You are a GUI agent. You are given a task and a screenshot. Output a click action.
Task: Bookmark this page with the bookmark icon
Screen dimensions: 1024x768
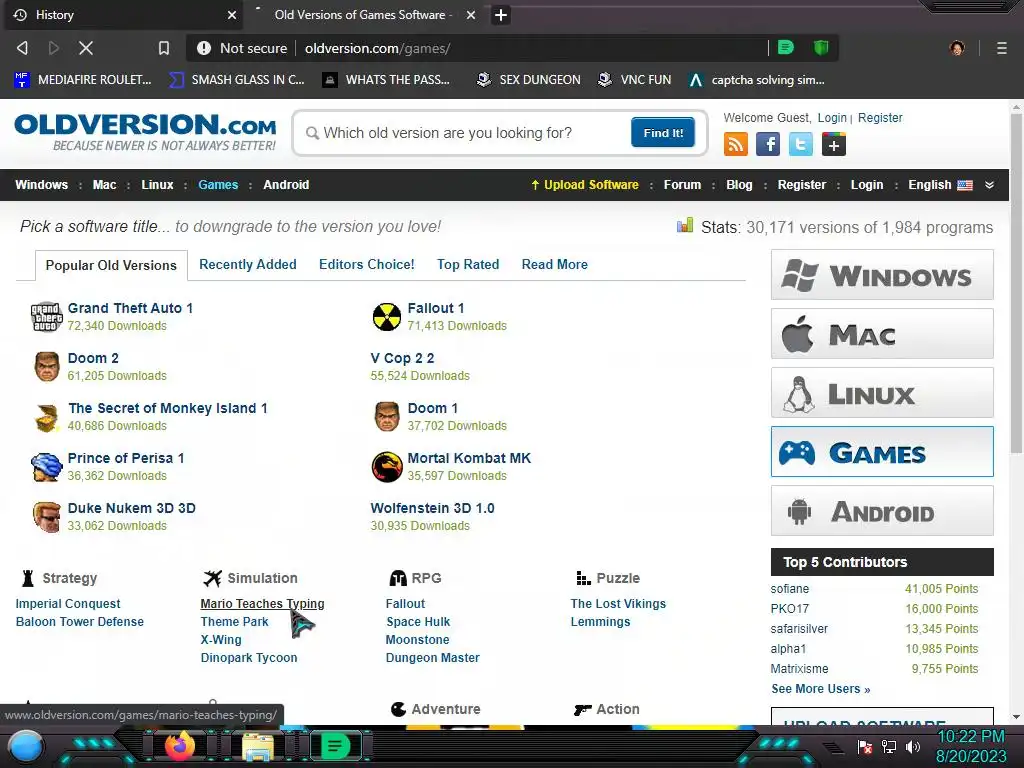164,48
